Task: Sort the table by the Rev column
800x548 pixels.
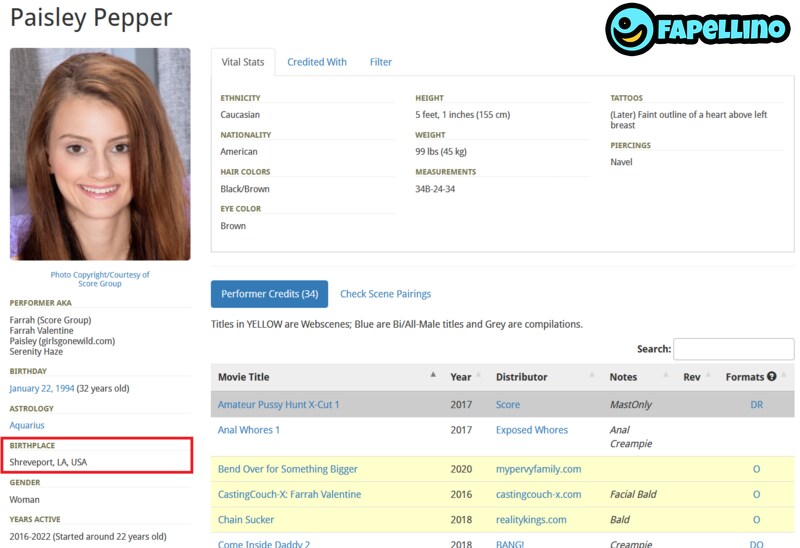Action: tap(697, 377)
